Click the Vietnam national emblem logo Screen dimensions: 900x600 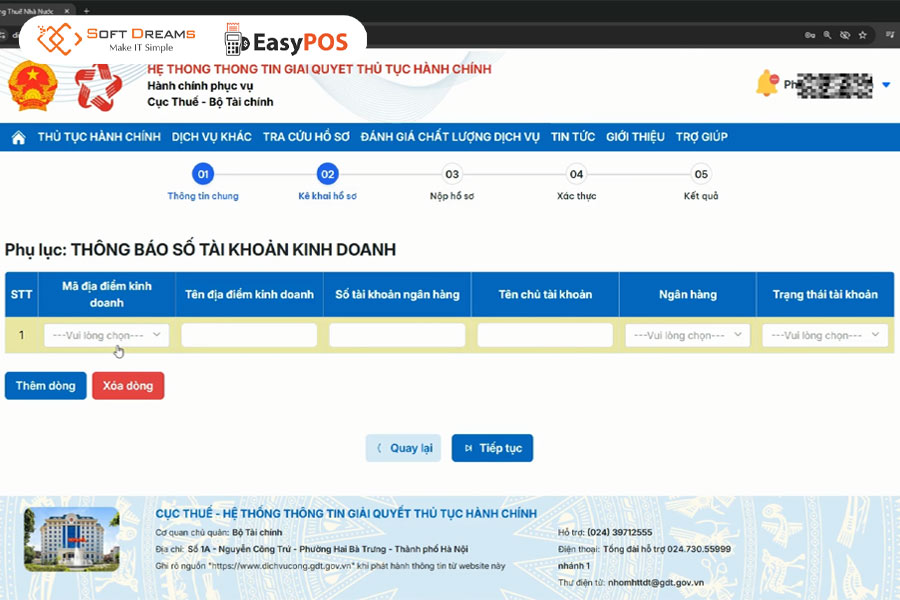pos(33,86)
